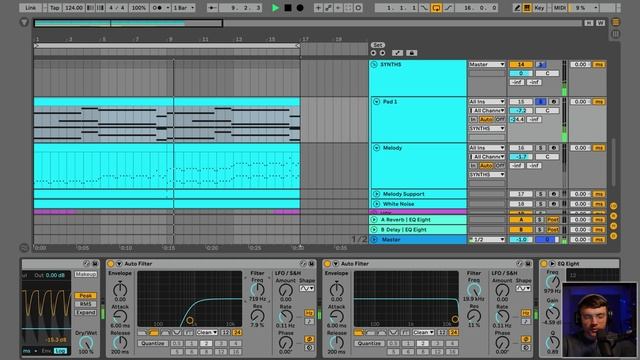
Task: Fold first Auto Filter device triangle
Action: [x=119, y=264]
